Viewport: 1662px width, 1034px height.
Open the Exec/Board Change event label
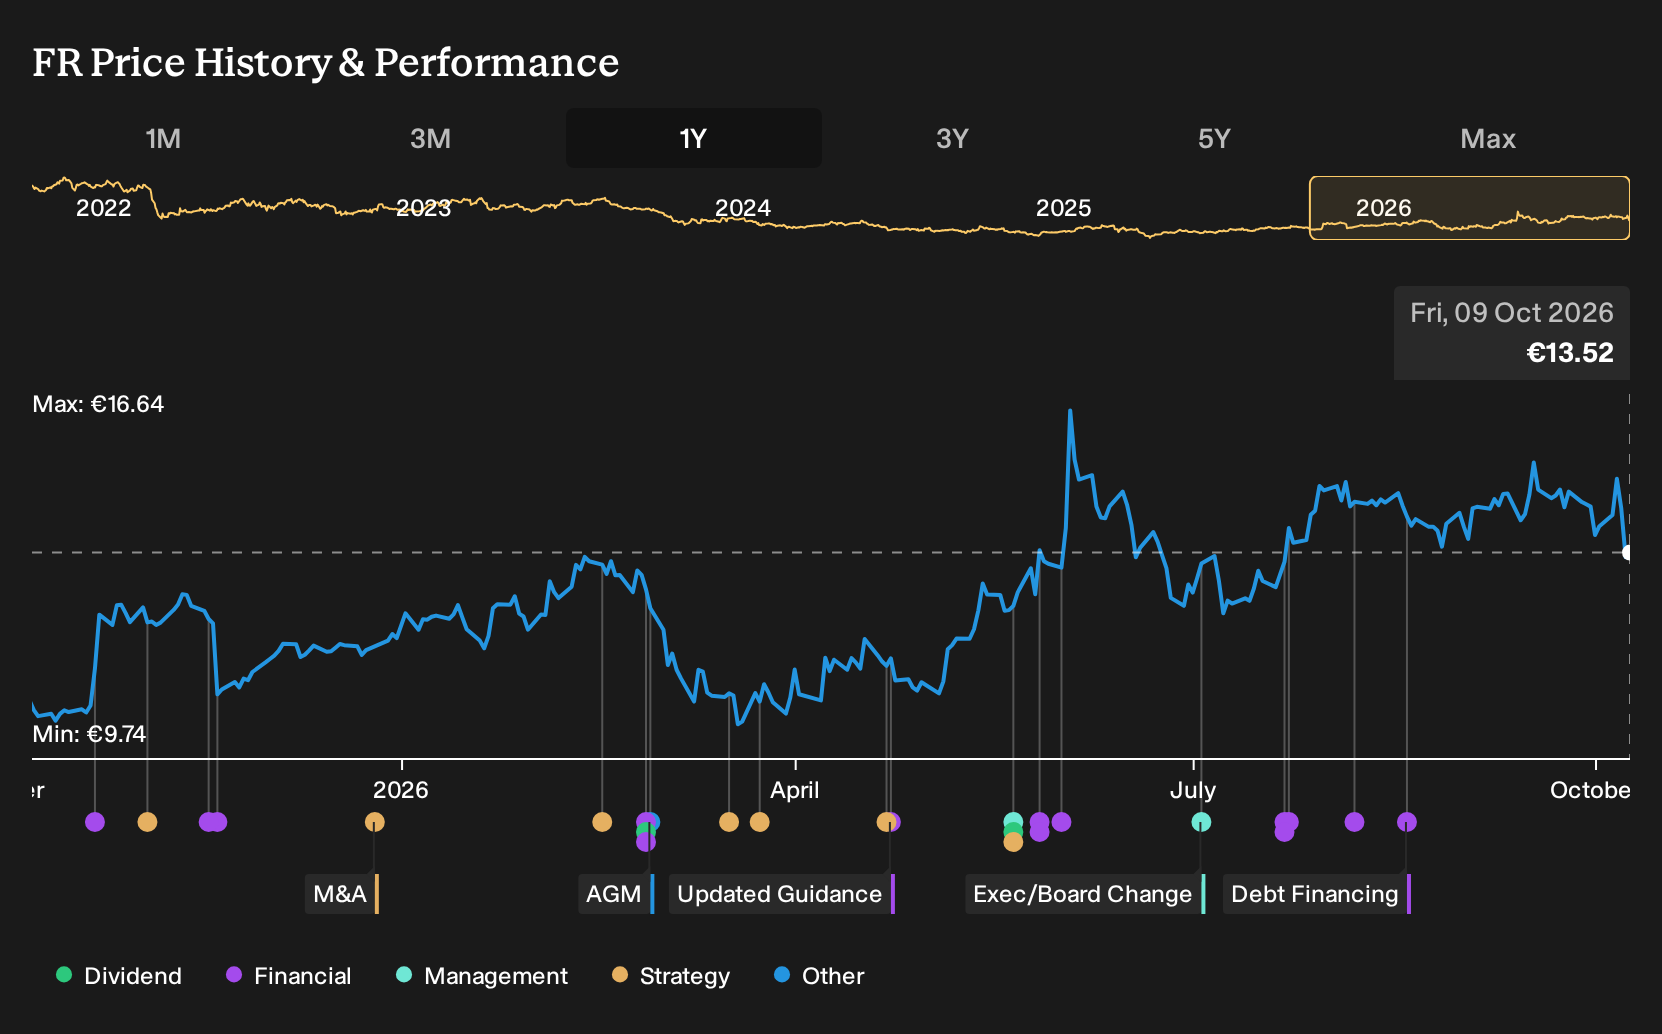click(x=1084, y=894)
